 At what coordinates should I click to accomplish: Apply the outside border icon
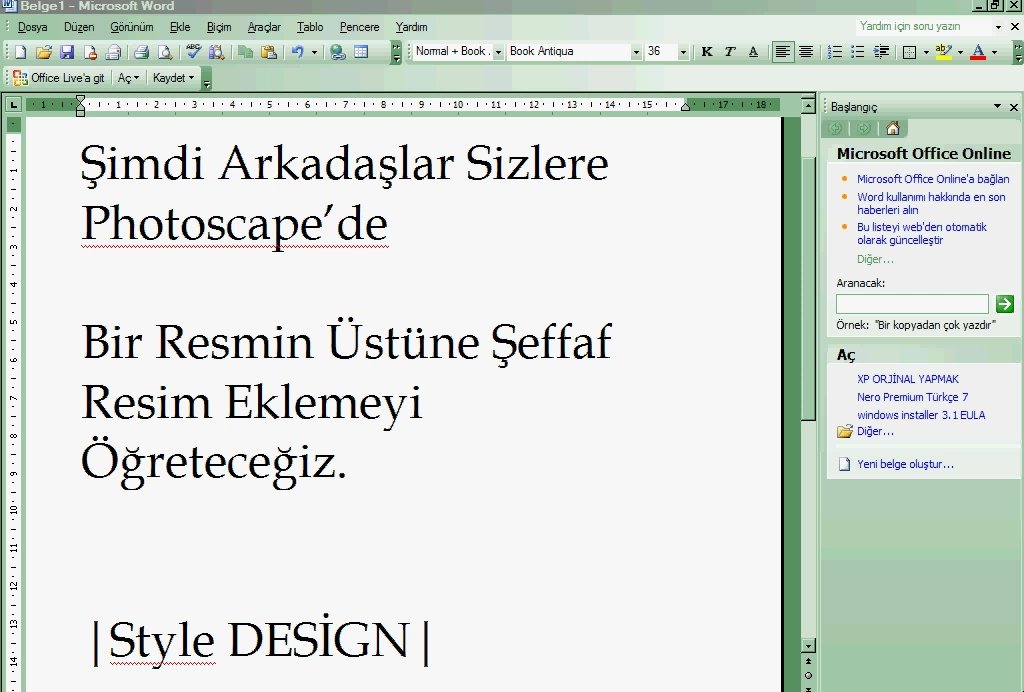pyautogui.click(x=909, y=52)
